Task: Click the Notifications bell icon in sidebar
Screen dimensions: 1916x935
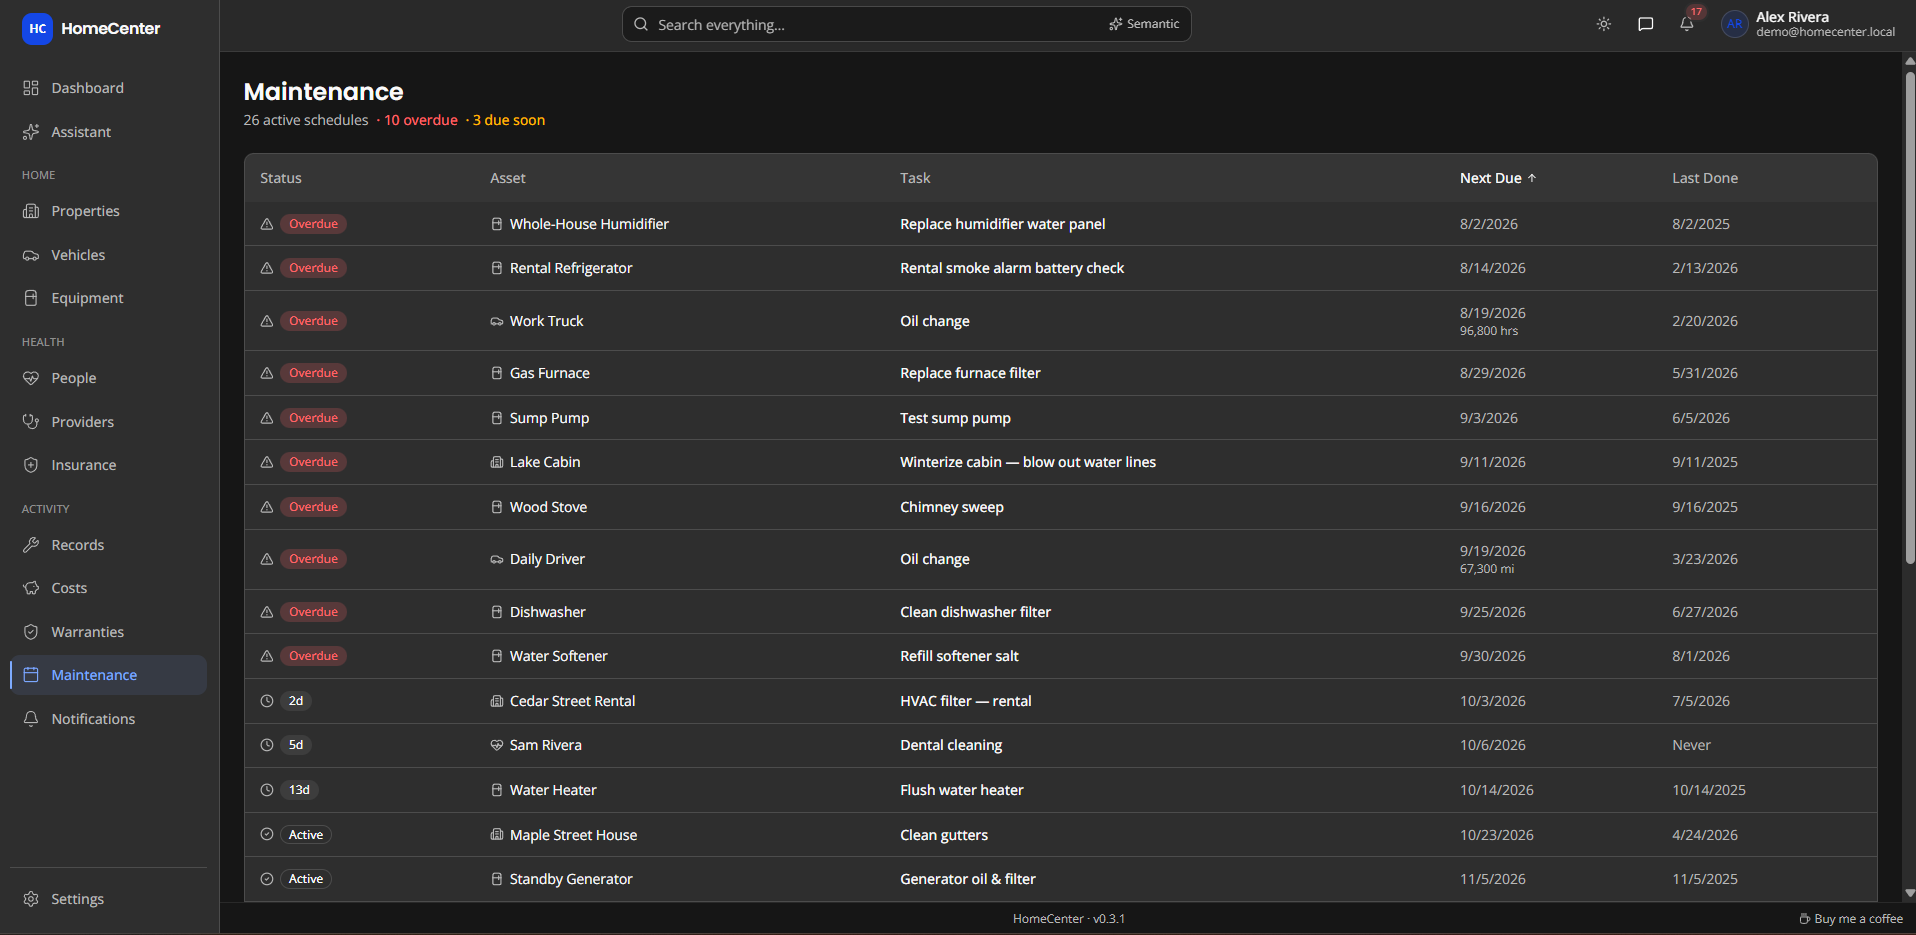Action: click(31, 719)
